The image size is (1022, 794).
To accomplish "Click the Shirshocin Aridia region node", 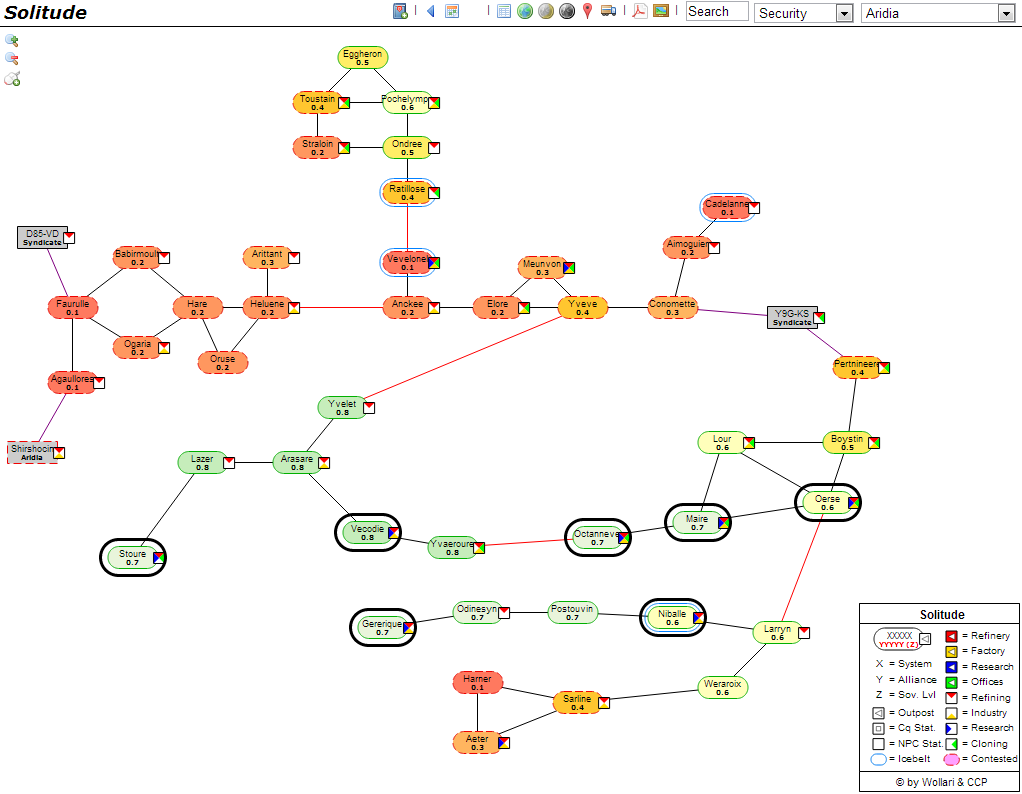I will [x=31, y=453].
